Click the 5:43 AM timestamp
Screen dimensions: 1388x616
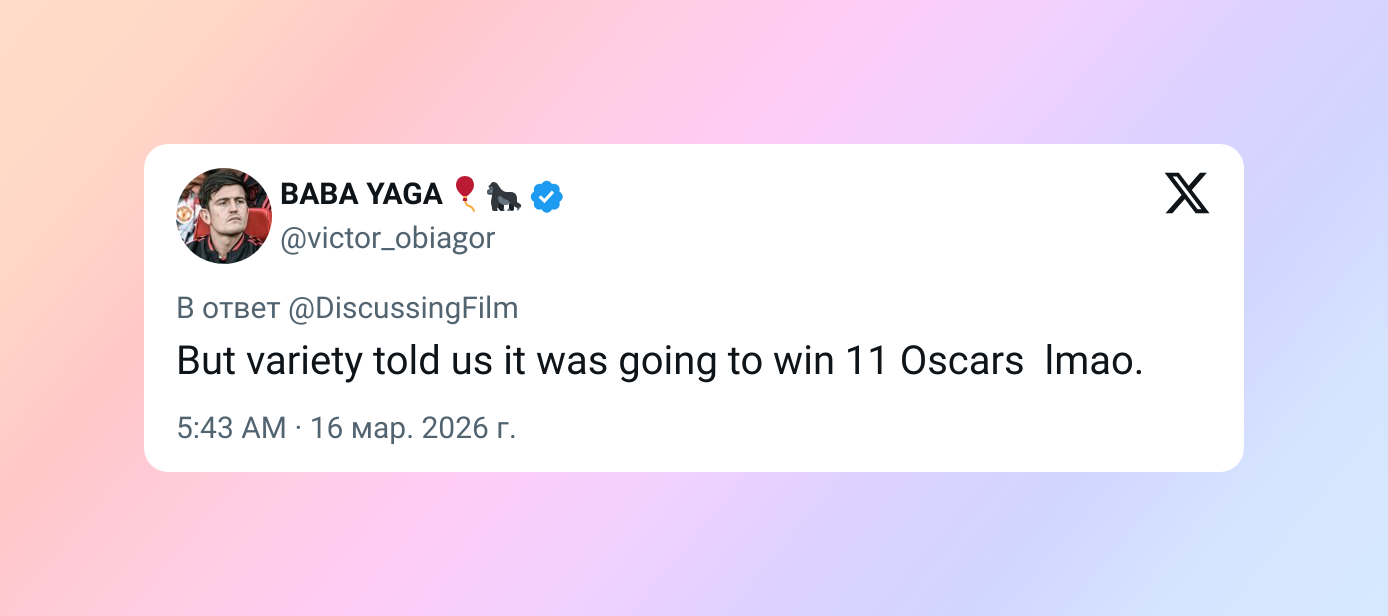(231, 428)
